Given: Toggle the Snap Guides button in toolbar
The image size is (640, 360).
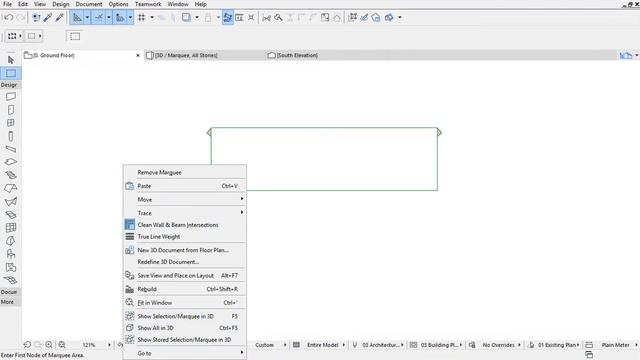Looking at the screenshot, I should [99, 18].
